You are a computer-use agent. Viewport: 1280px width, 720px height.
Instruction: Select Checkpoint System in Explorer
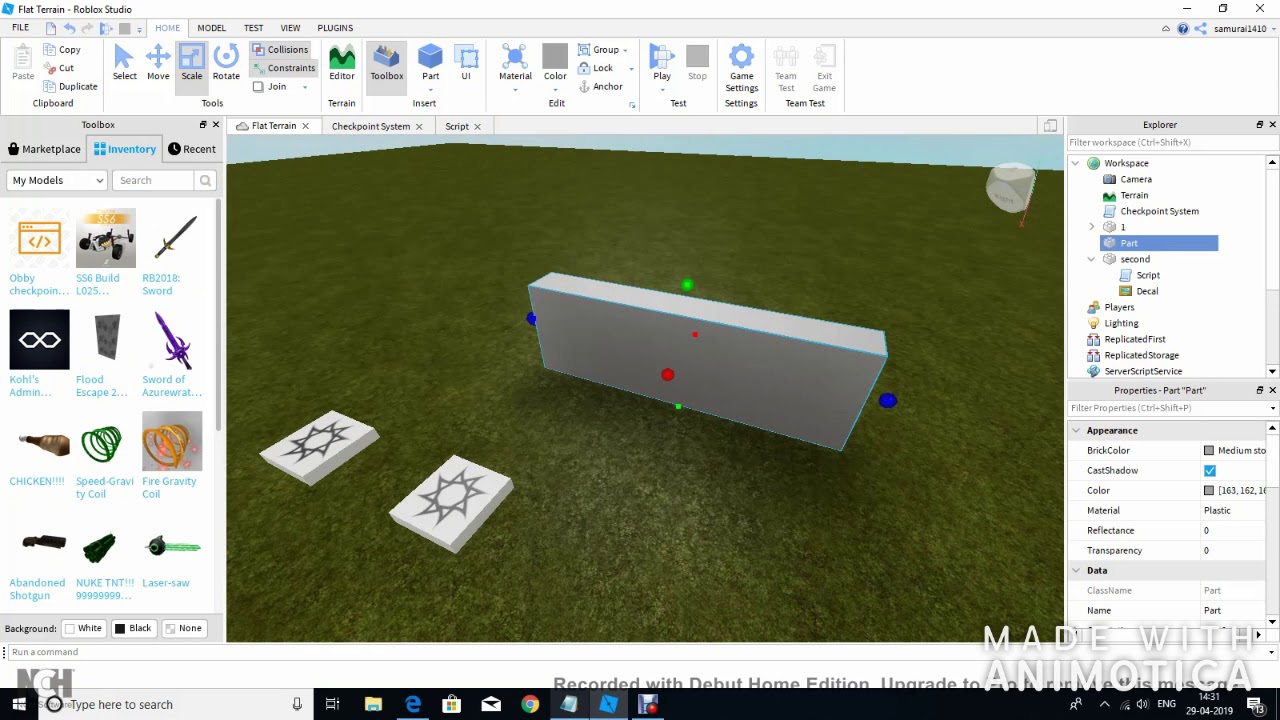point(1159,211)
